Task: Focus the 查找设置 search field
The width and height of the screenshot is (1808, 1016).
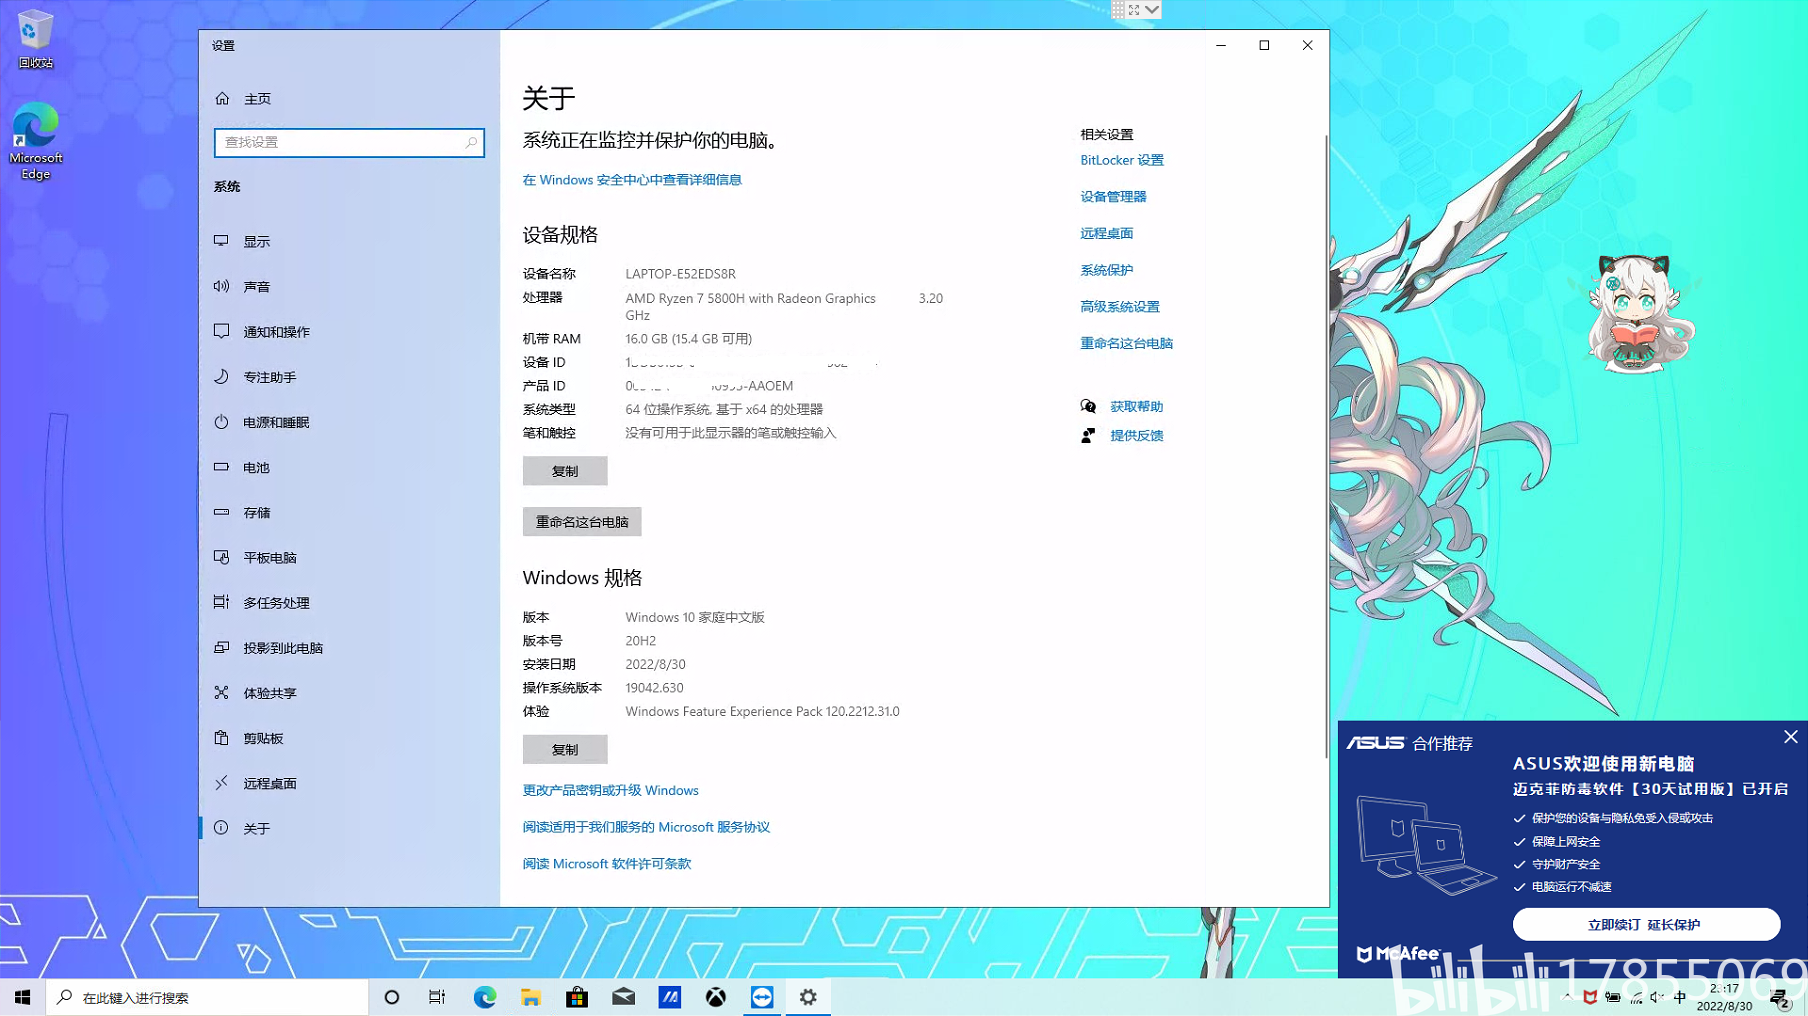Action: pos(349,142)
